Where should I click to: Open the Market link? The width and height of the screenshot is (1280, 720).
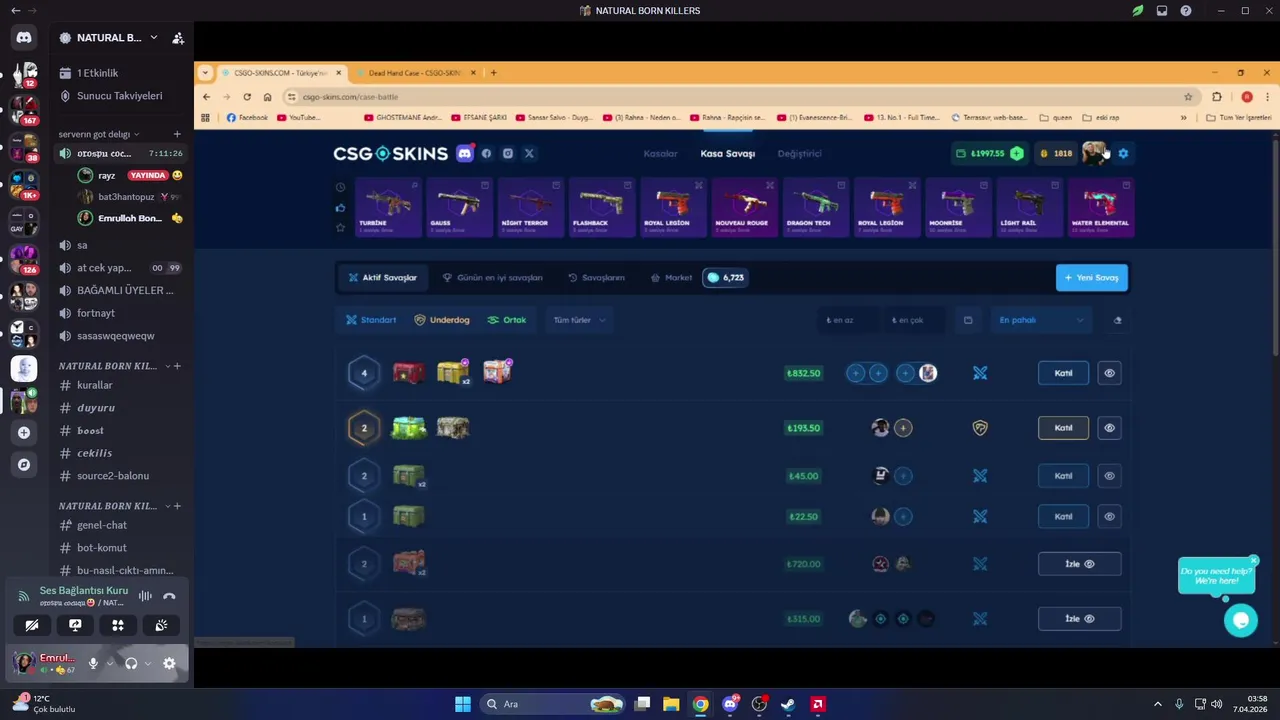(671, 277)
